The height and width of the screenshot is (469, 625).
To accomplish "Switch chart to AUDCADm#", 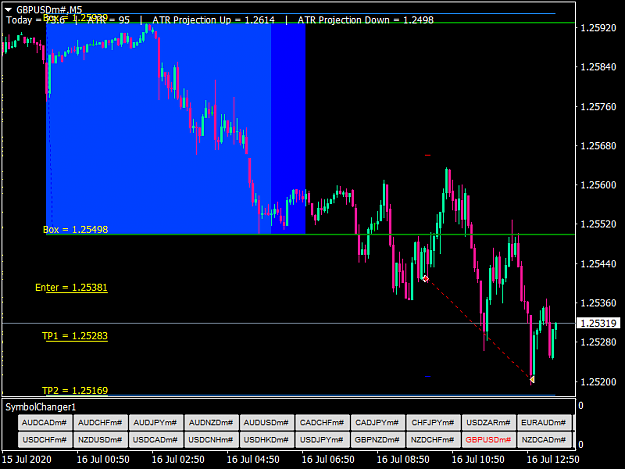I will [45, 422].
